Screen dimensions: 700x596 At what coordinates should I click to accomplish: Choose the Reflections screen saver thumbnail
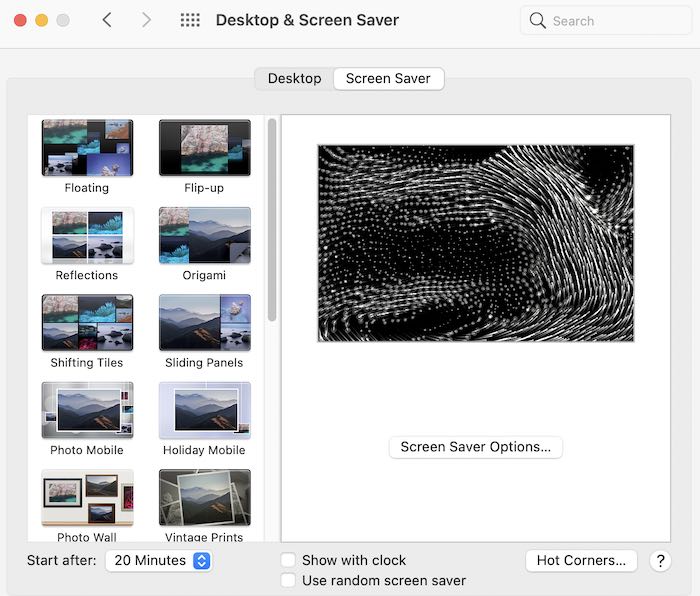[x=87, y=235]
